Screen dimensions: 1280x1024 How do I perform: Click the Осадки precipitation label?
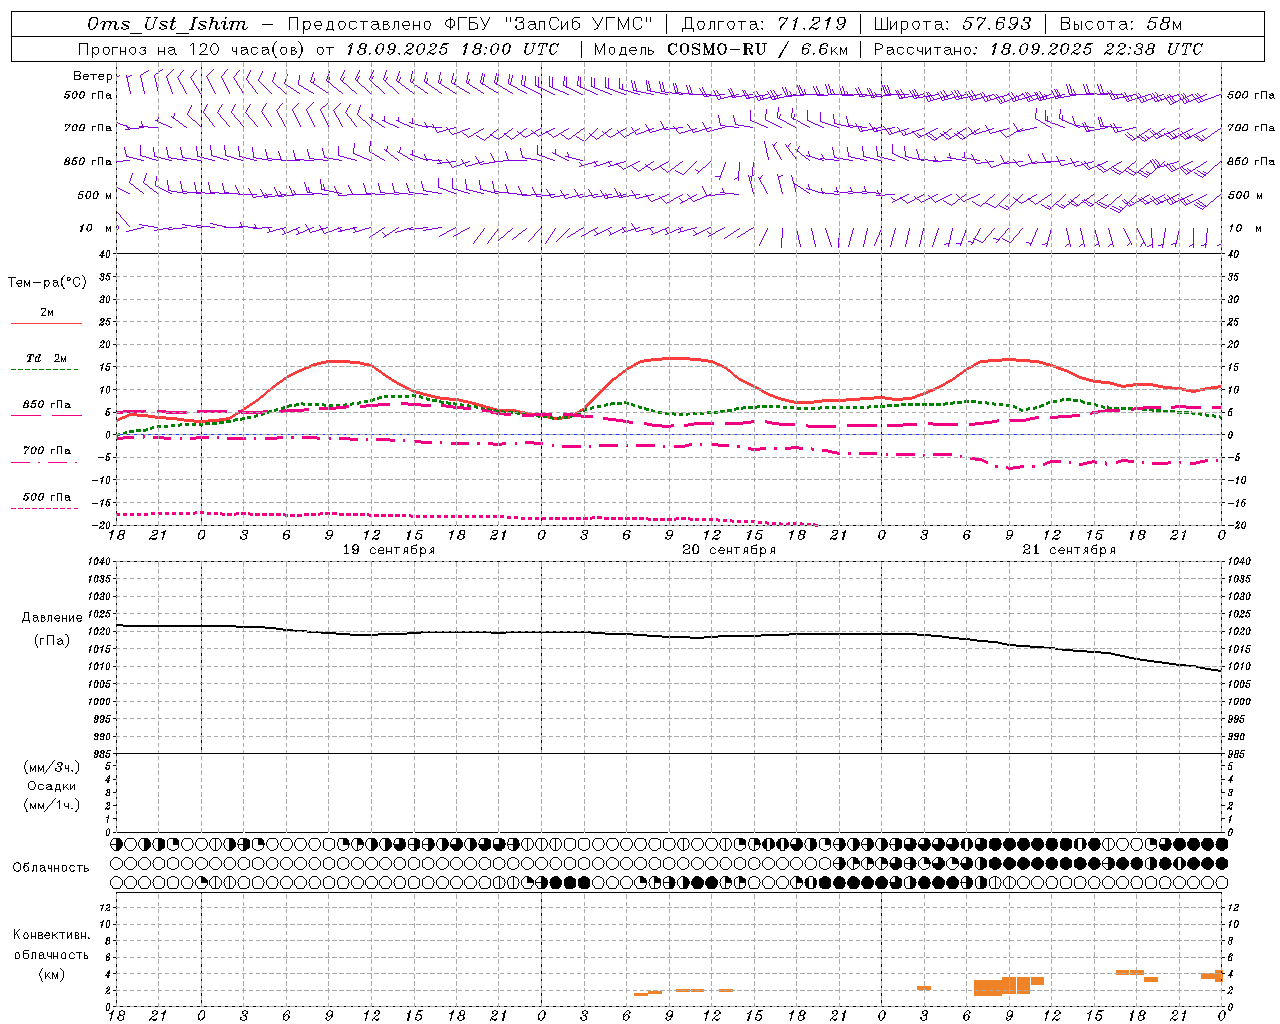(x=52, y=786)
